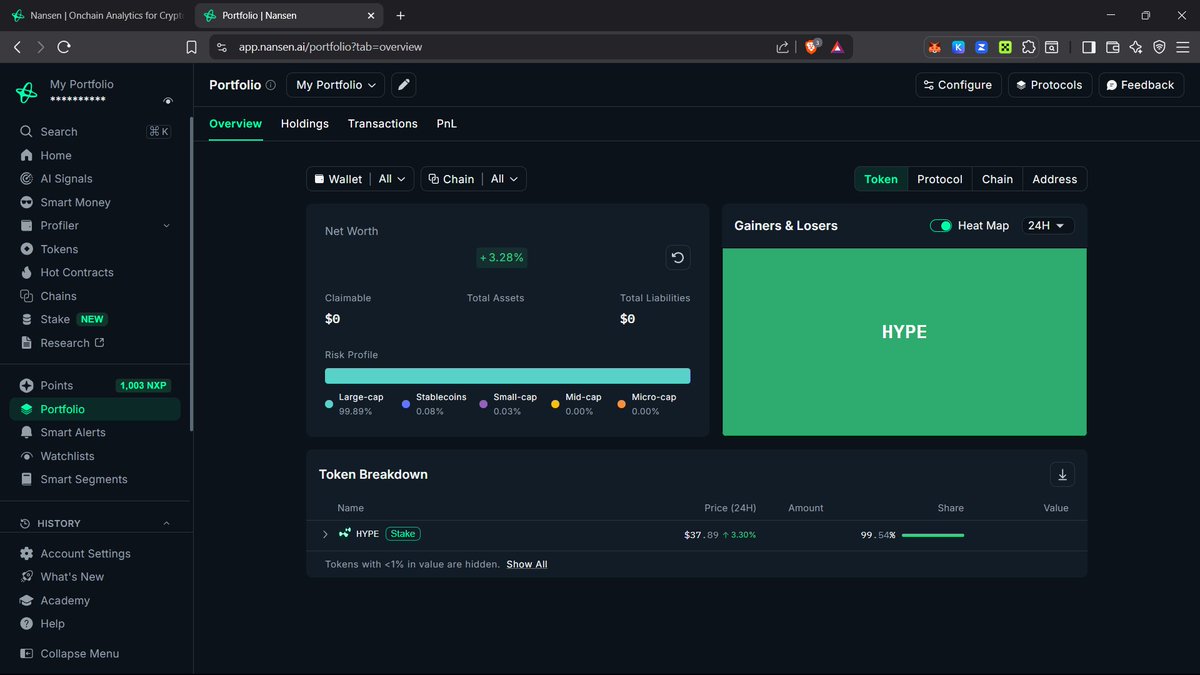
Task: Collapse the HISTORY section chevron
Action: point(166,523)
